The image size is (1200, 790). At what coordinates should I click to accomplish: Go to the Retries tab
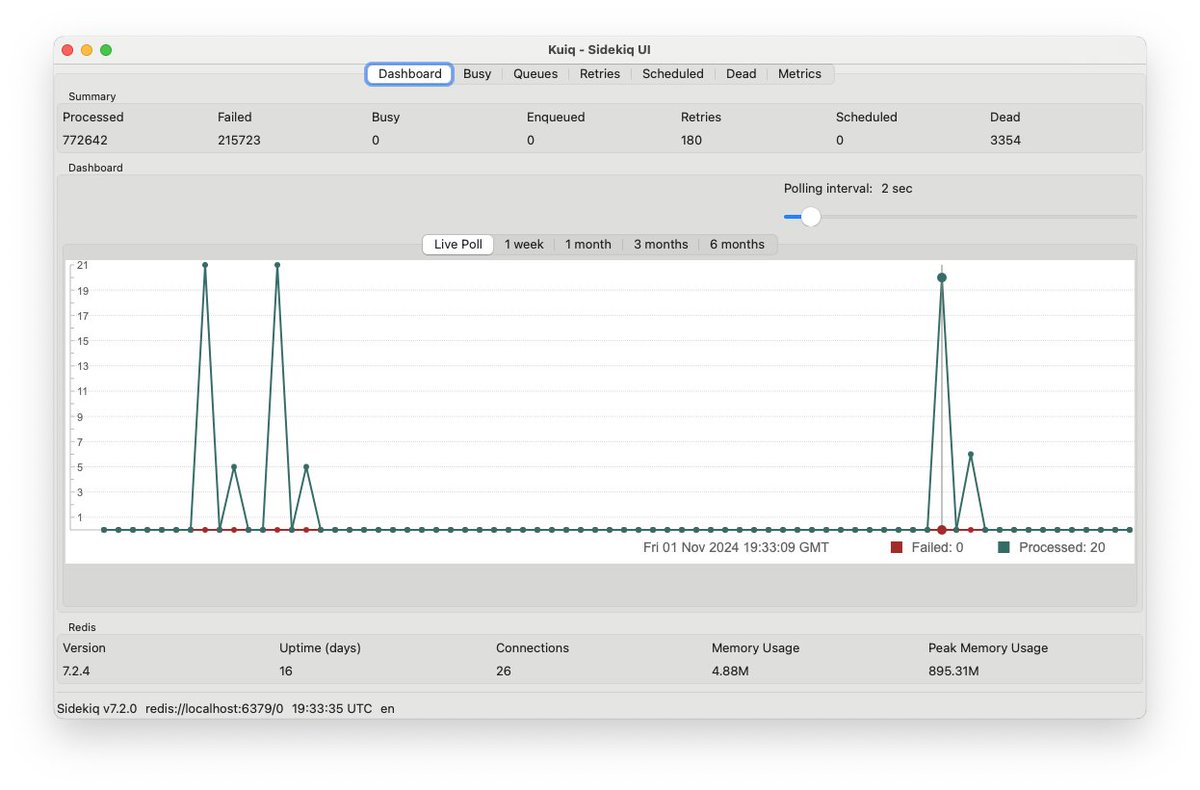(x=600, y=74)
